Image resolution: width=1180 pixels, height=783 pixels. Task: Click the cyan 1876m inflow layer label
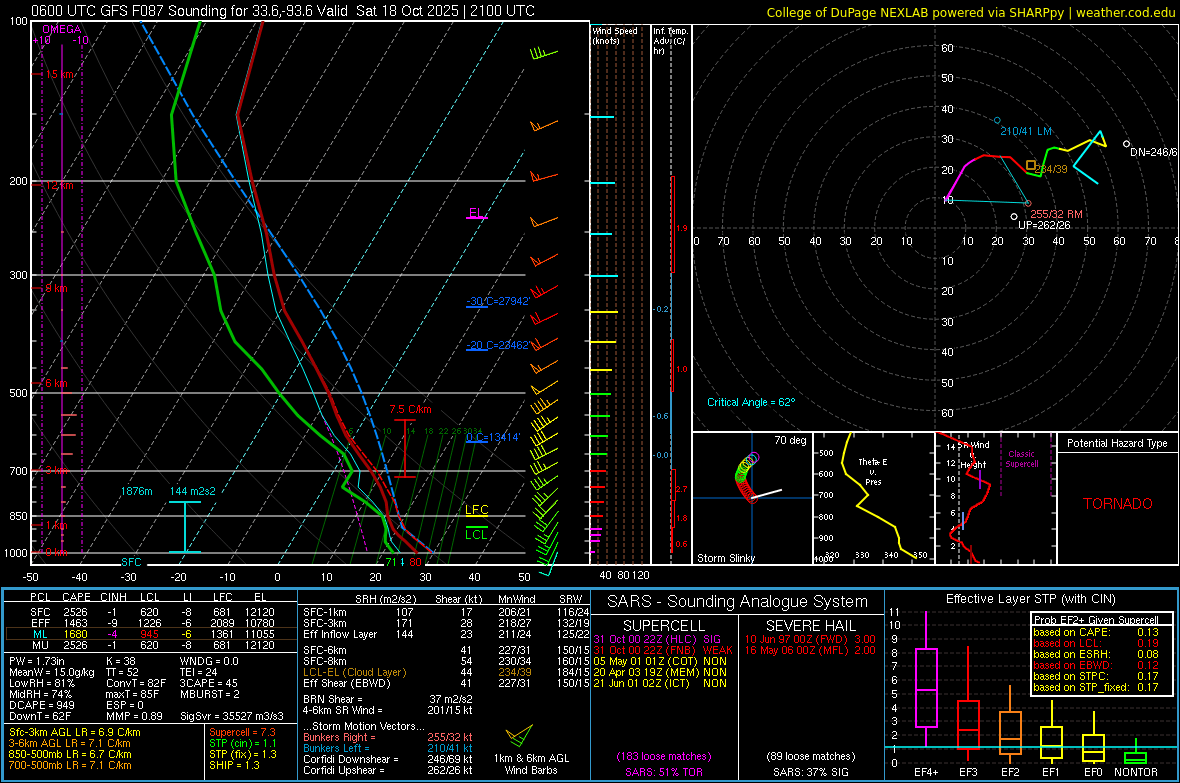point(136,491)
